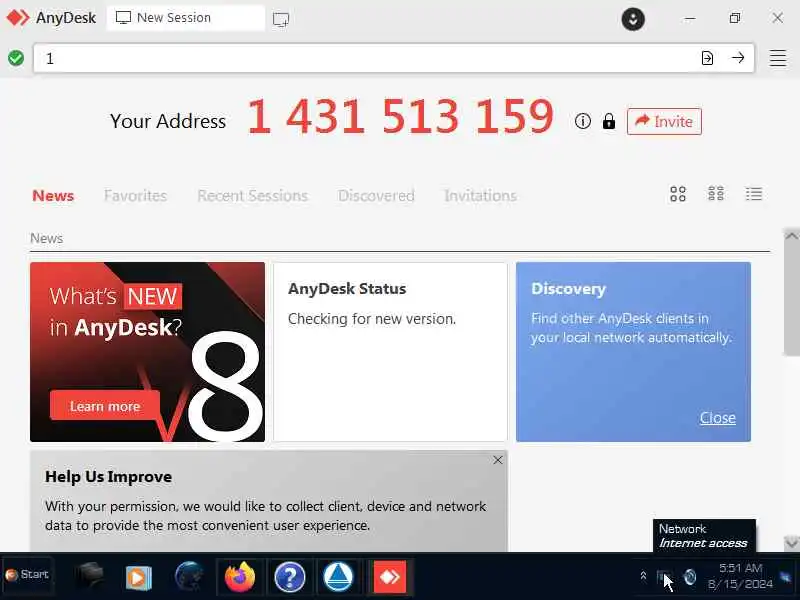The image size is (800, 600).
Task: Switch to the Discovered tab
Action: click(376, 196)
